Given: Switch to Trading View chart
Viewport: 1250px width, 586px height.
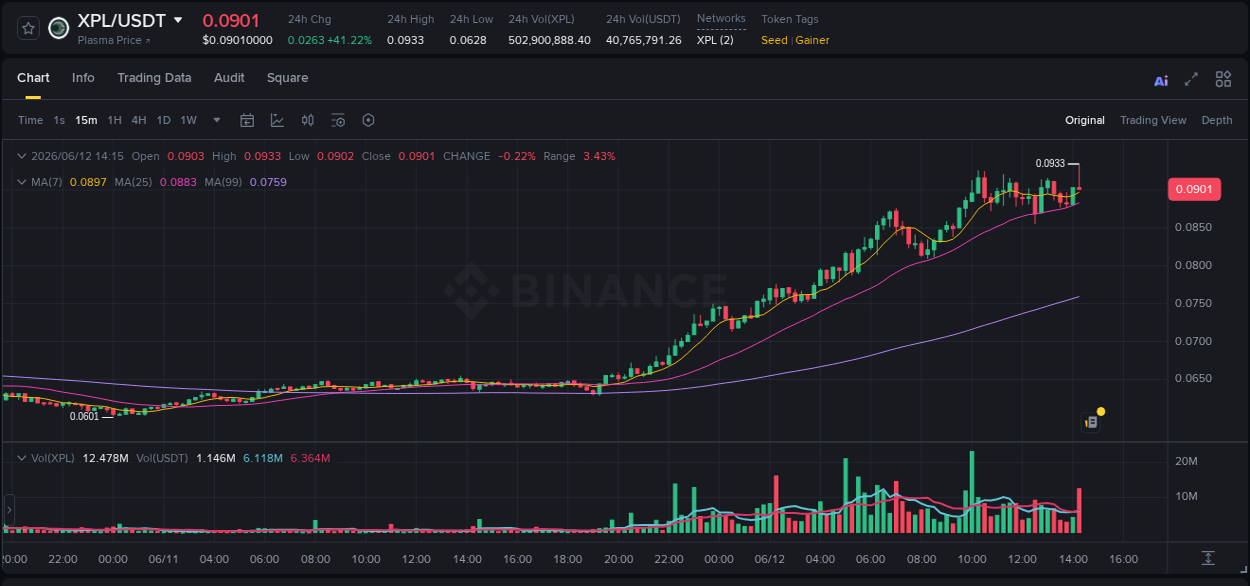Looking at the screenshot, I should click(1153, 120).
